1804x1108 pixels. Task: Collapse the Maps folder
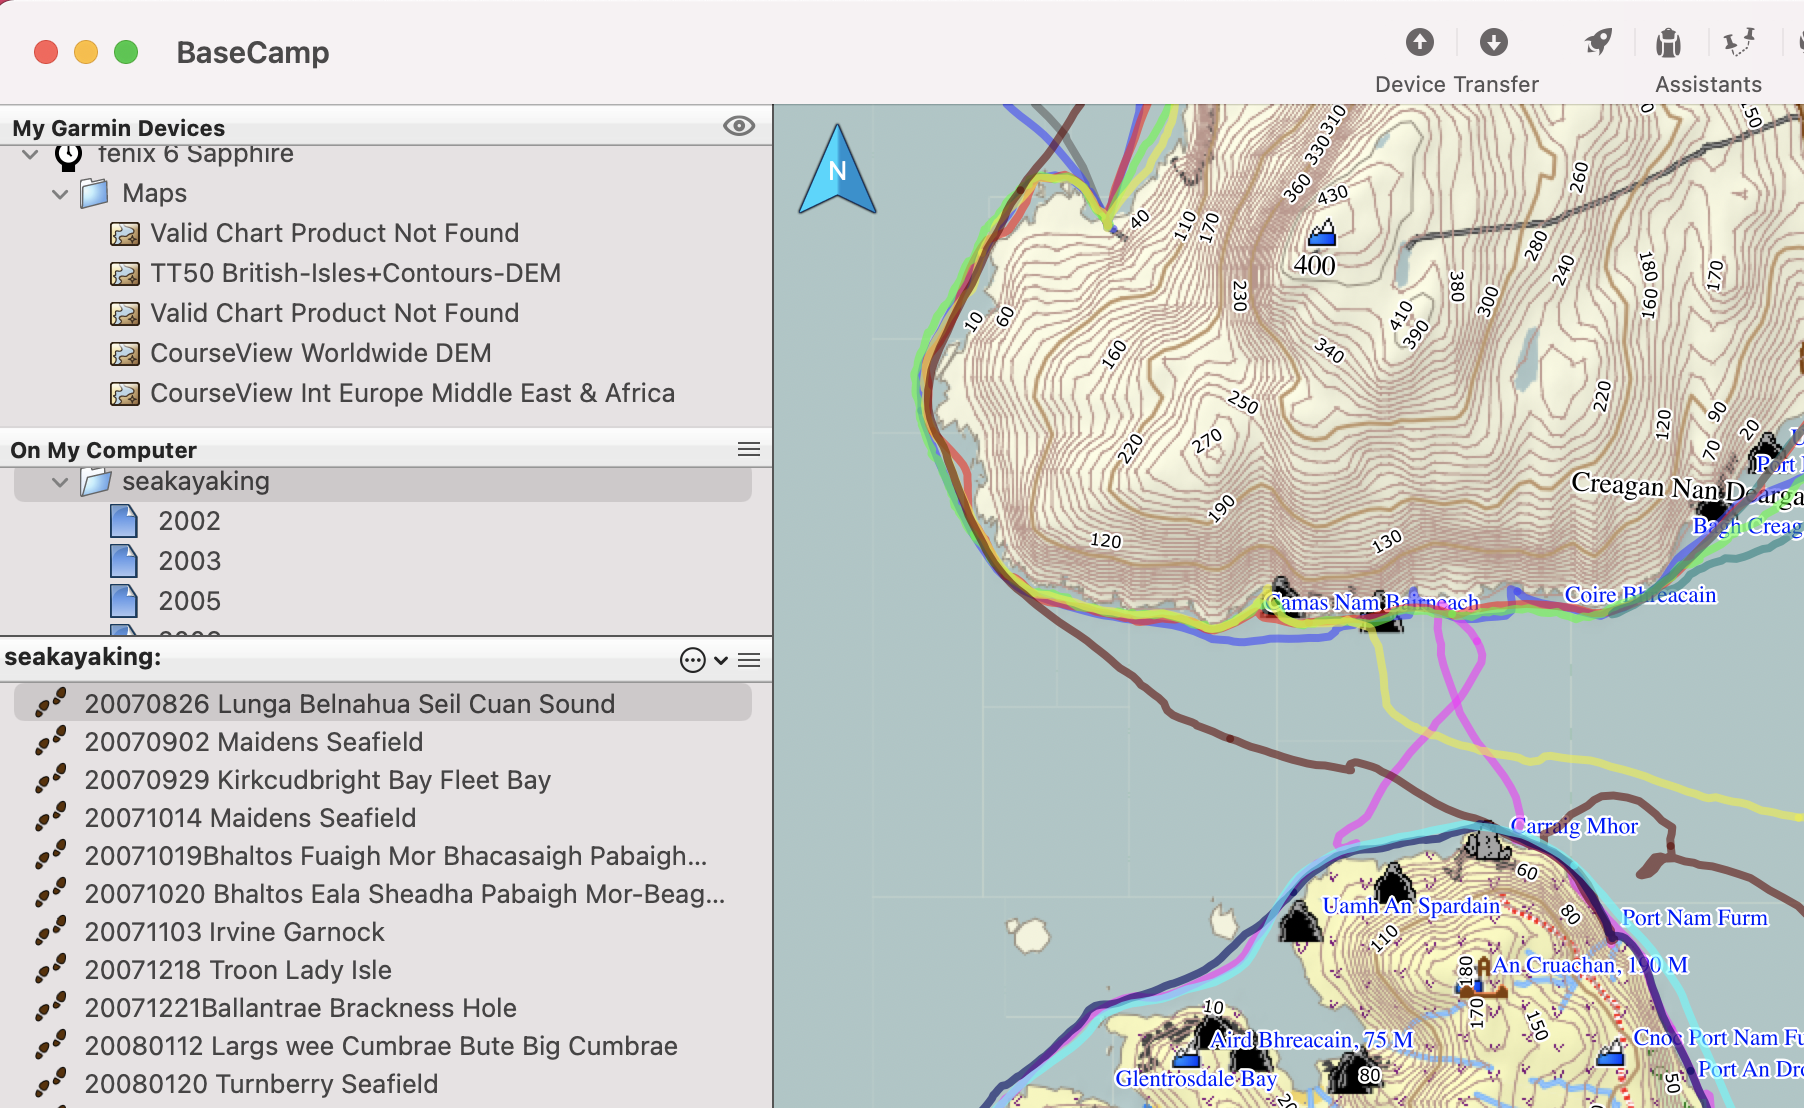pyautogui.click(x=60, y=194)
